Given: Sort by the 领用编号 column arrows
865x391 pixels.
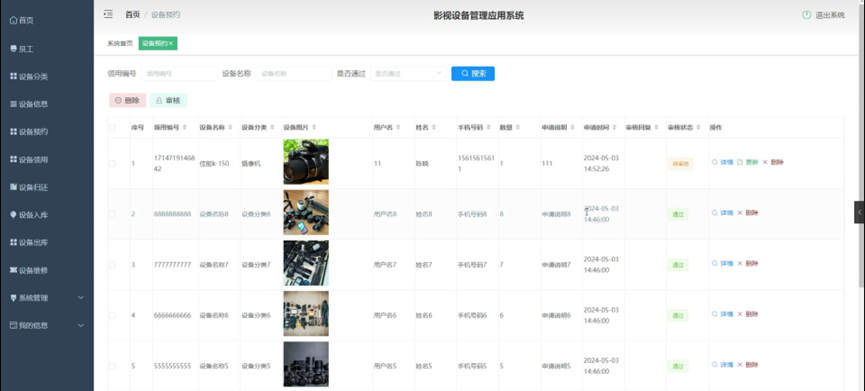Looking at the screenshot, I should click(x=185, y=127).
